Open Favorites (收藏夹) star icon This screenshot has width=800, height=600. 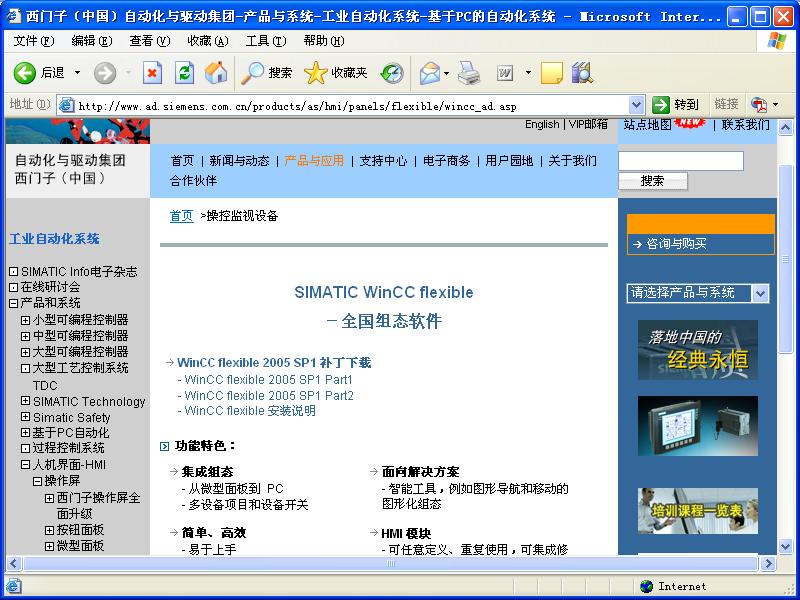pos(316,73)
